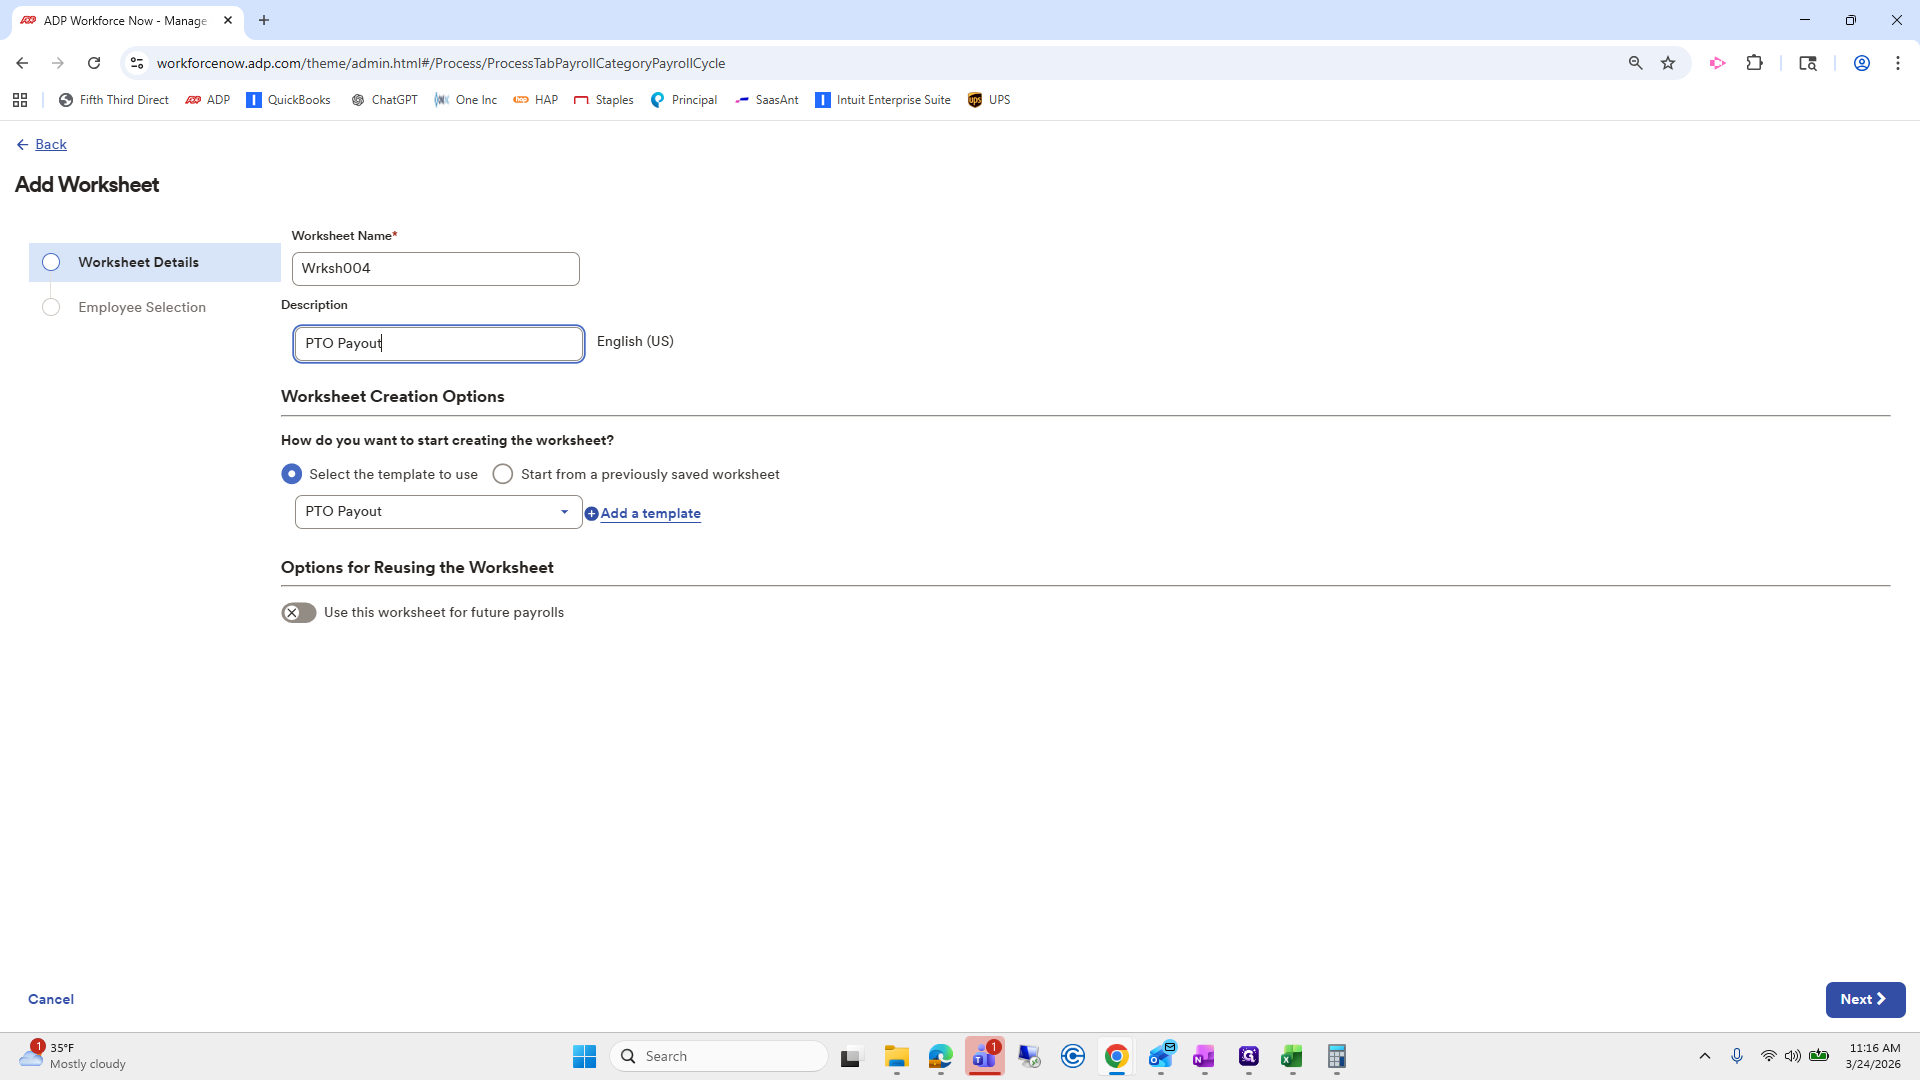Expand hidden system tray icons
The image size is (1920, 1080).
[1705, 1055]
